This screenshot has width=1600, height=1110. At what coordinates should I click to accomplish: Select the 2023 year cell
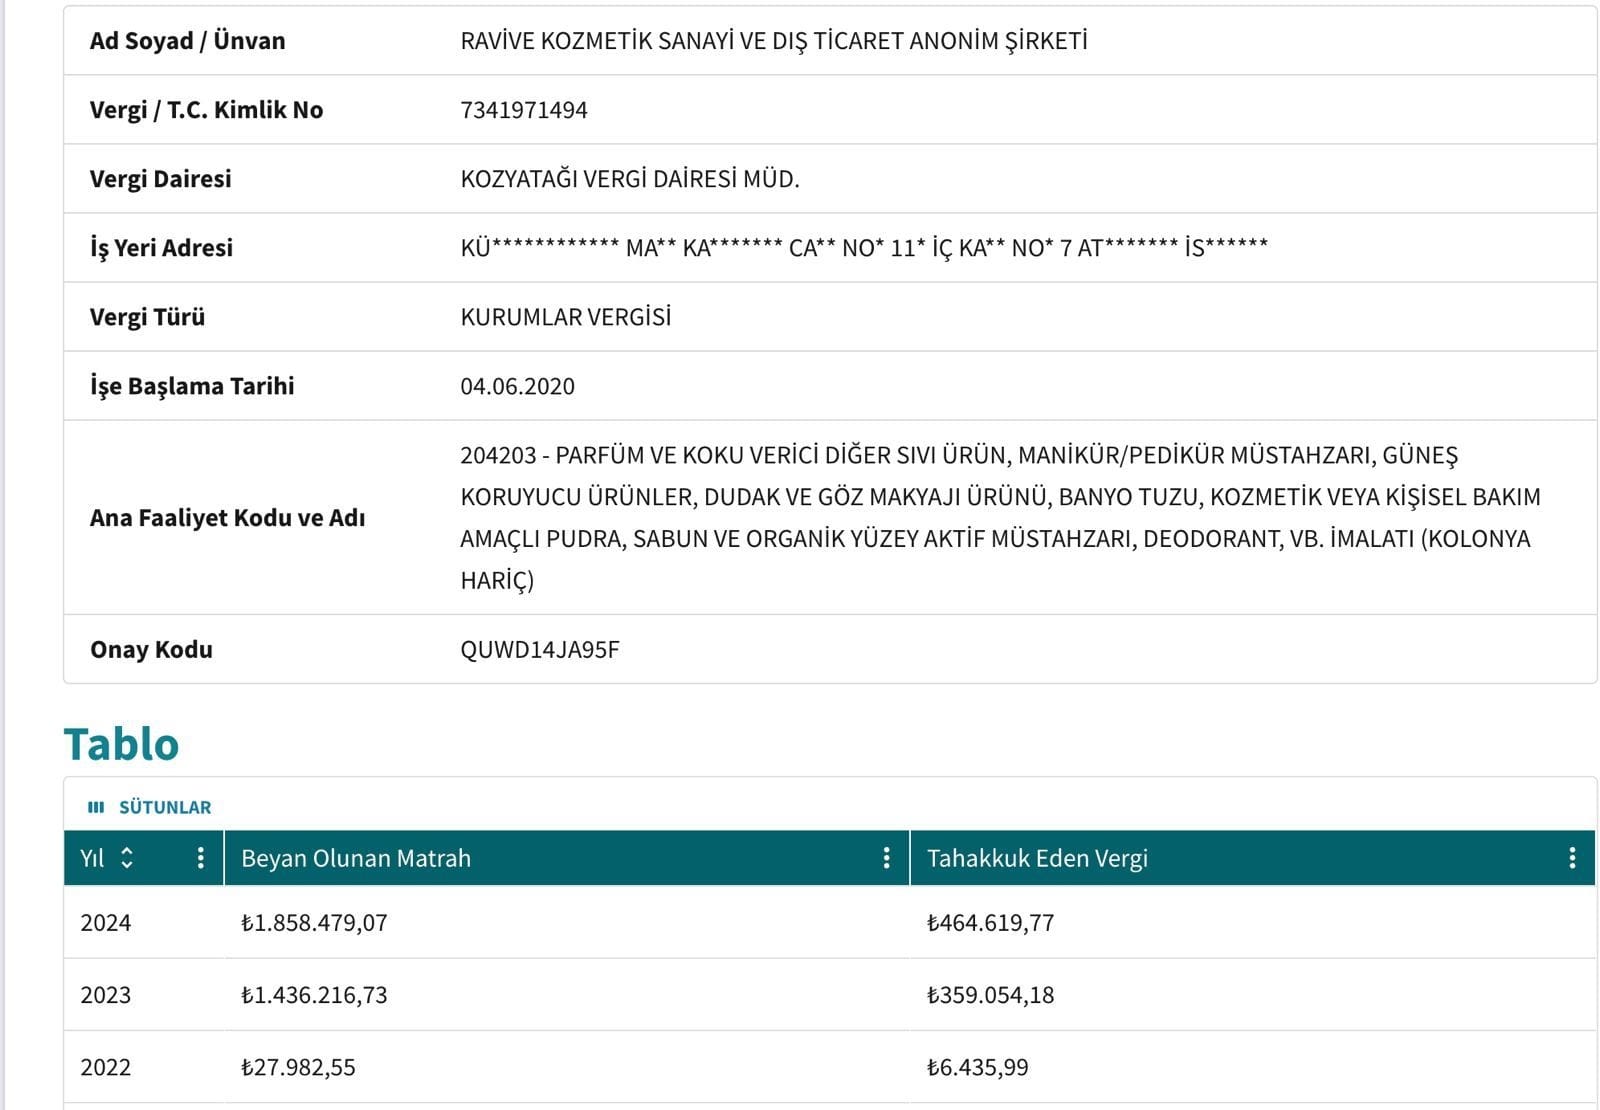pyautogui.click(x=106, y=995)
